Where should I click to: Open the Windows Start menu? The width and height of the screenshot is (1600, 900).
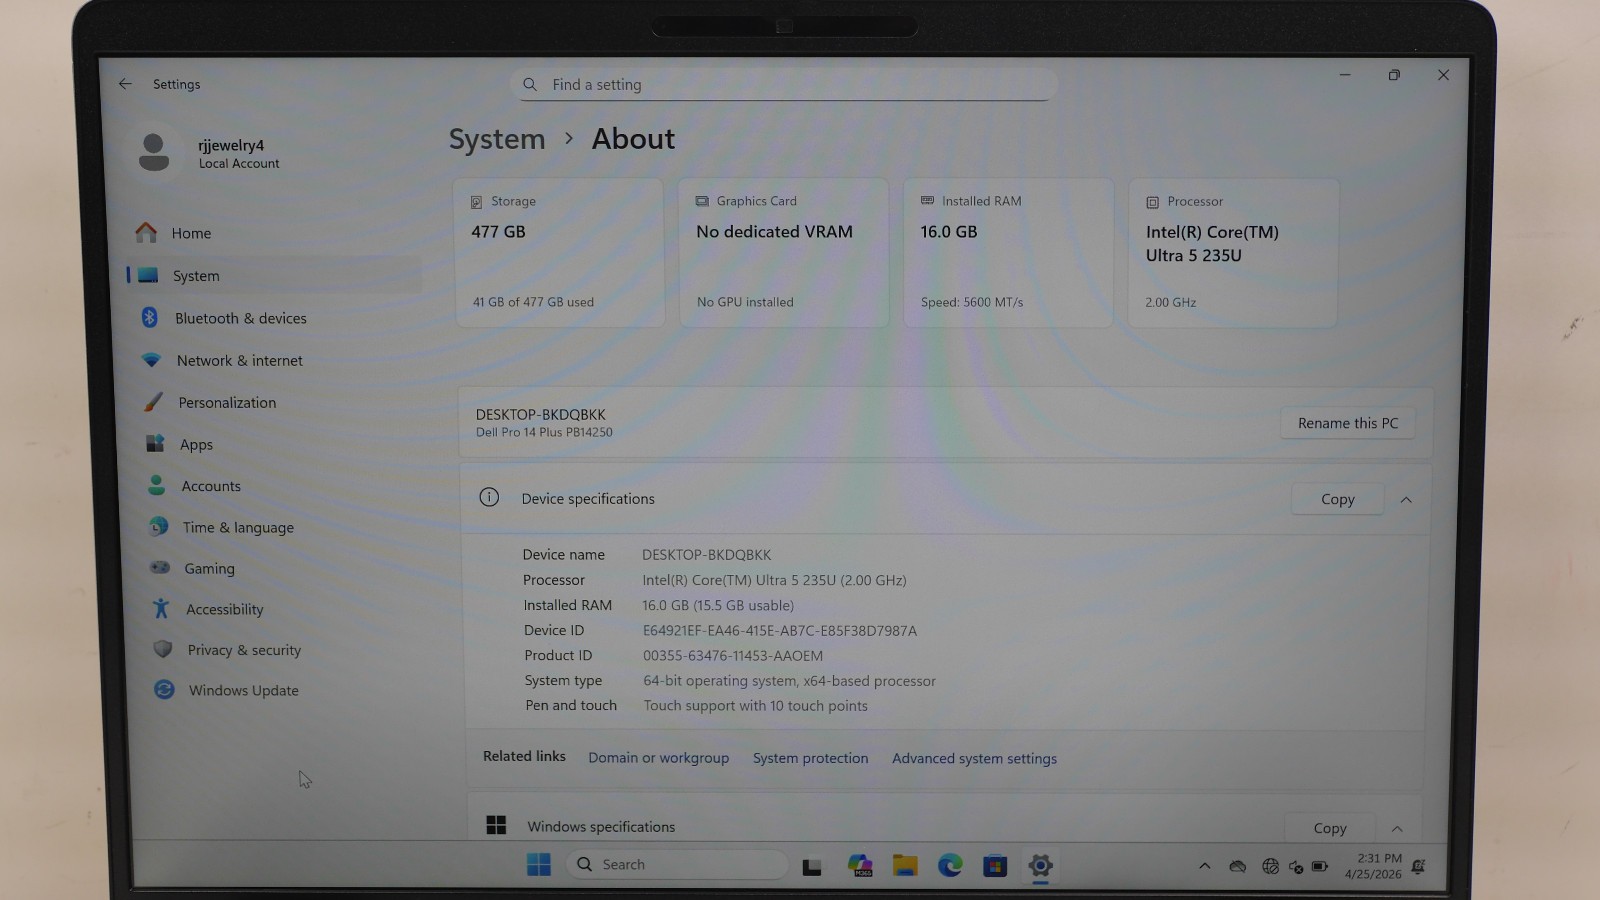[x=539, y=865]
